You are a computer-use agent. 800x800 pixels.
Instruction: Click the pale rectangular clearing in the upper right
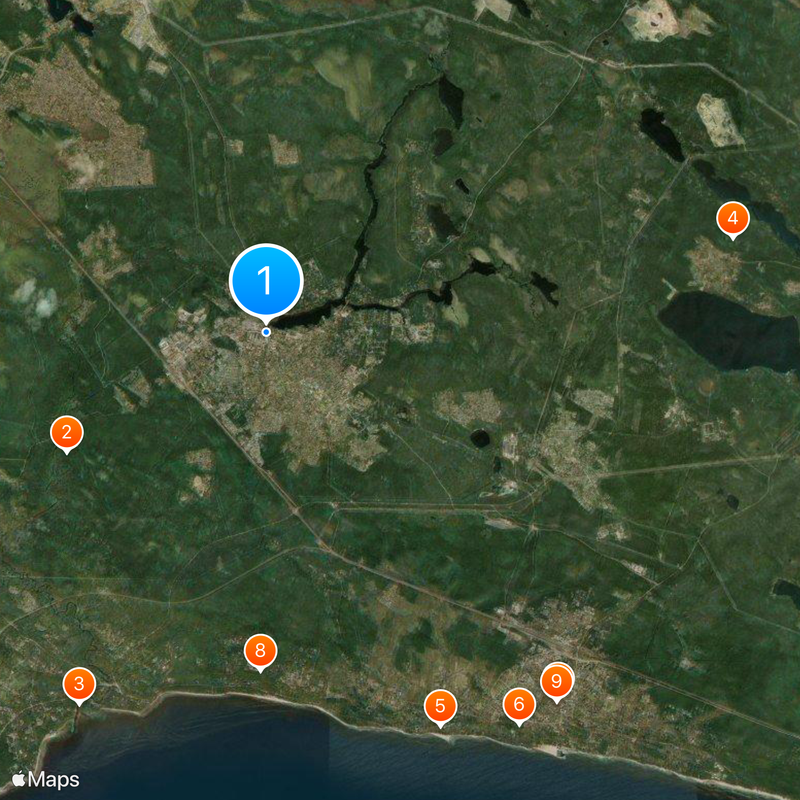720,120
